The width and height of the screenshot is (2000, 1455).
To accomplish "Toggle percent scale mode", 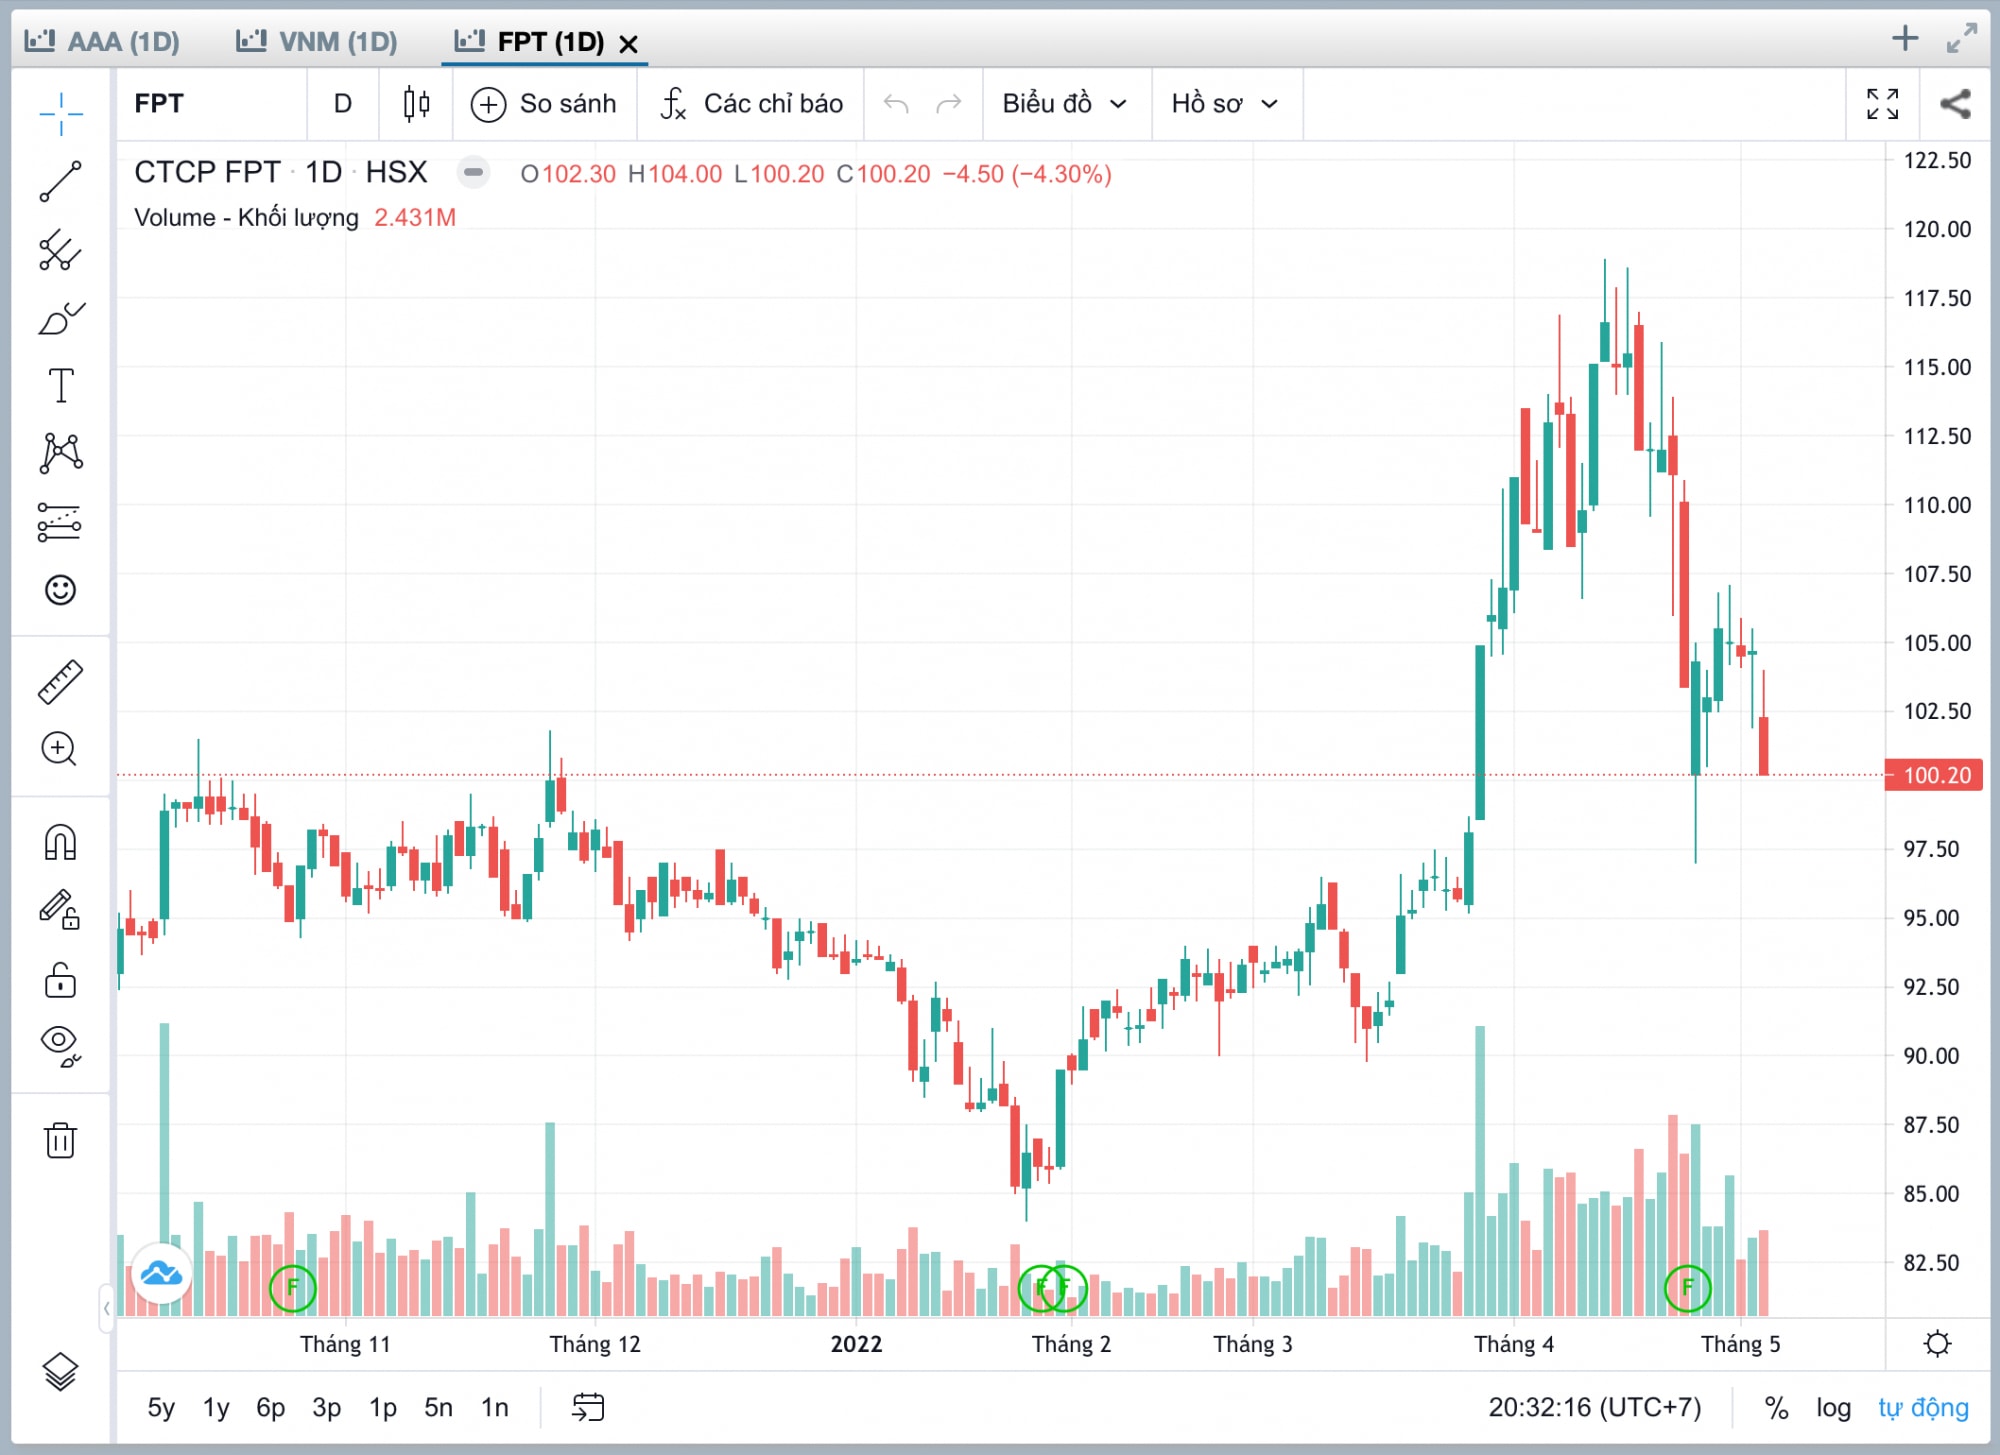I will click(1776, 1408).
